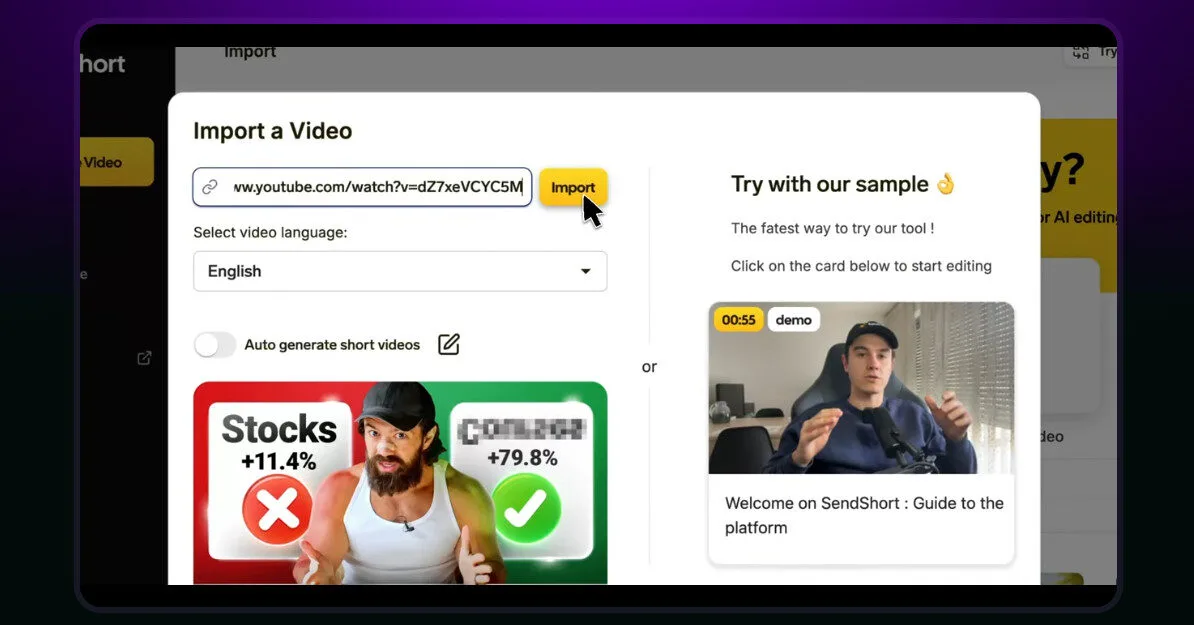Click the SendShort logo top left
Viewport: 1194px width, 625px height.
103,63
